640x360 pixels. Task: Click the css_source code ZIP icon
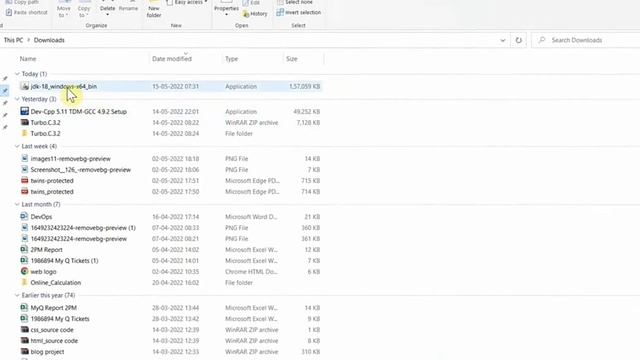tap(24, 329)
